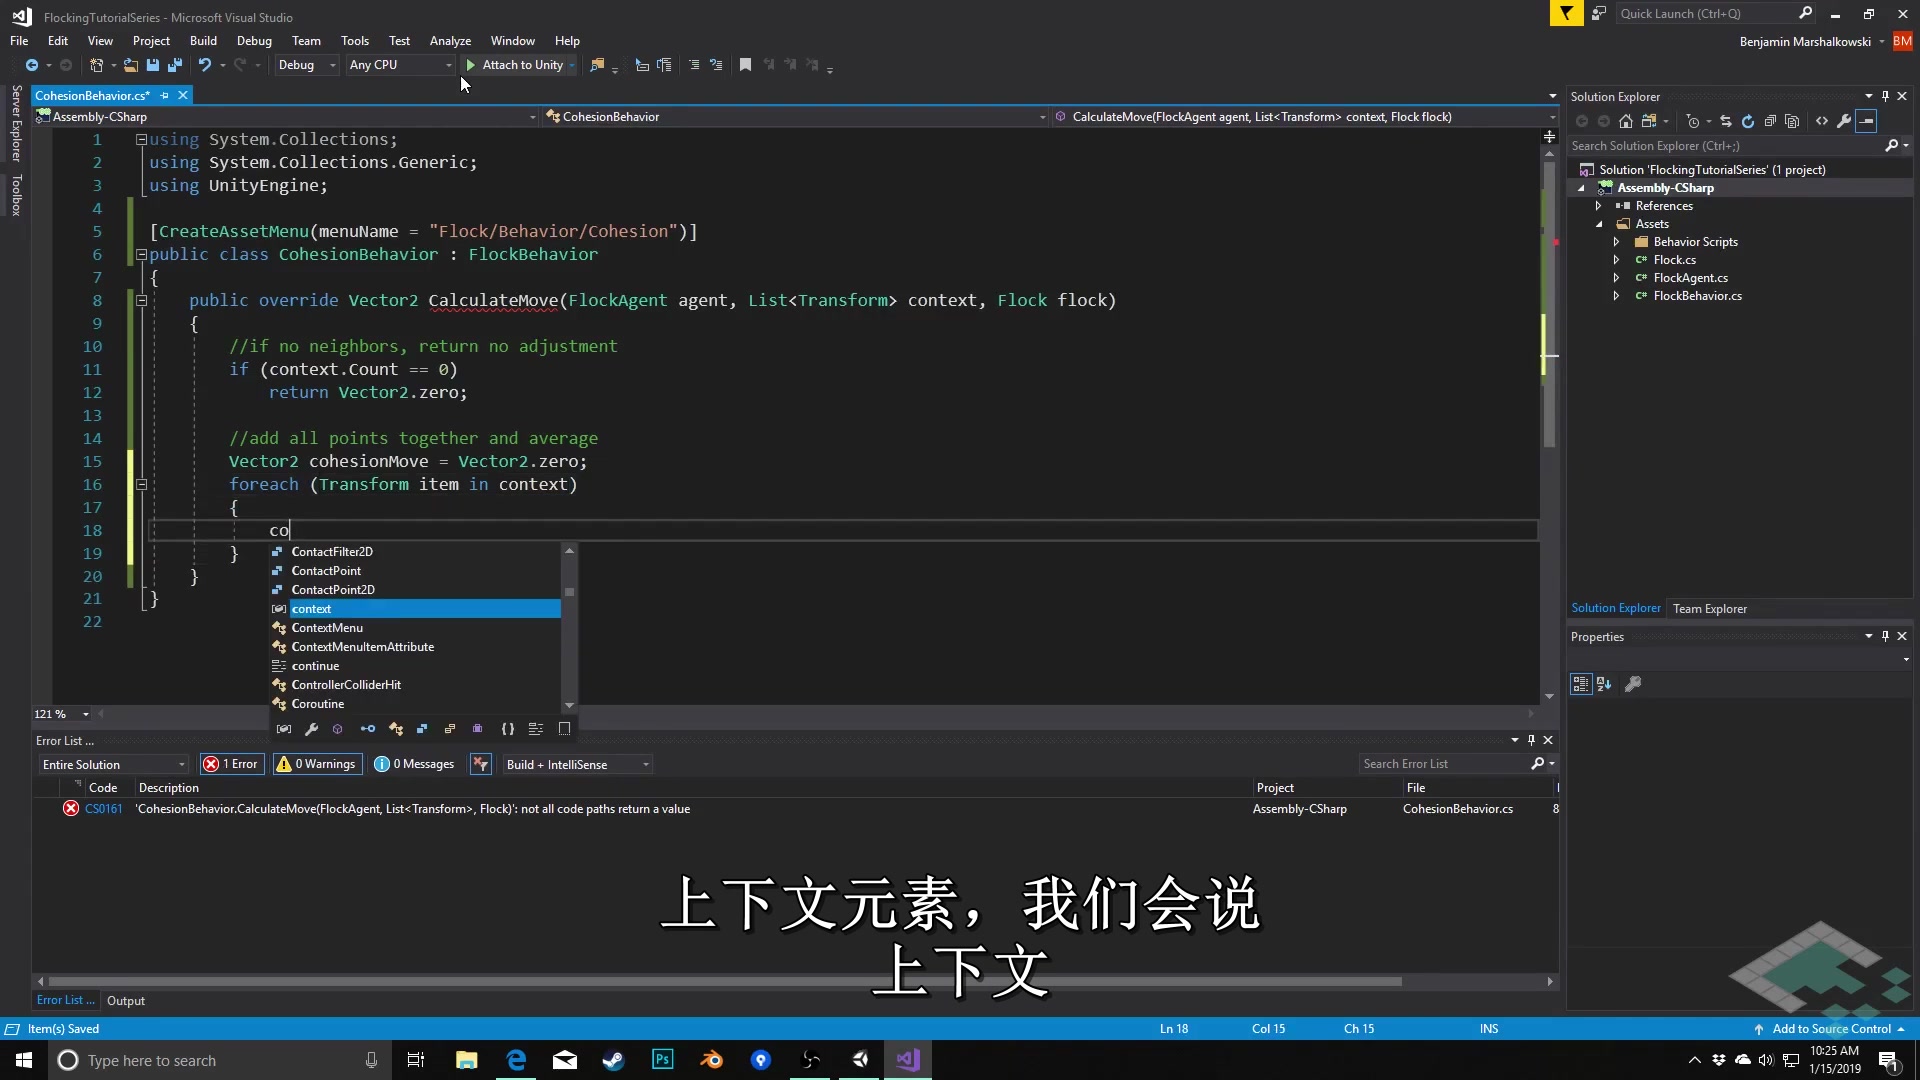The width and height of the screenshot is (1920, 1080).
Task: Expand the Behavior Scripts folder
Action: (1617, 241)
